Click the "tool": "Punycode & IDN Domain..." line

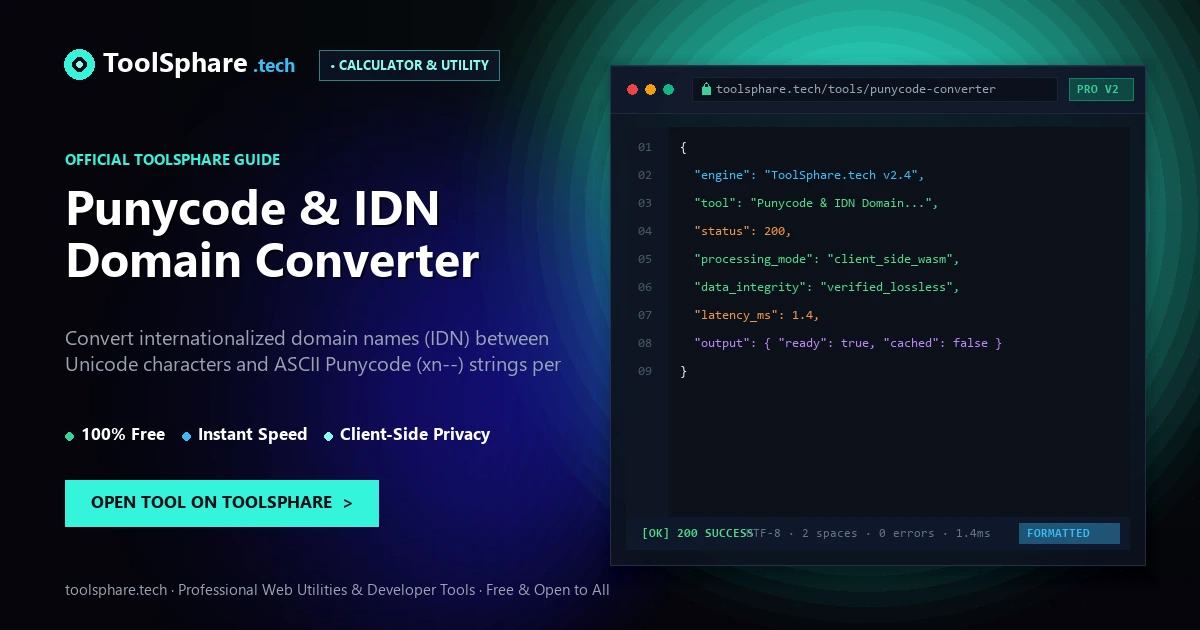817,203
